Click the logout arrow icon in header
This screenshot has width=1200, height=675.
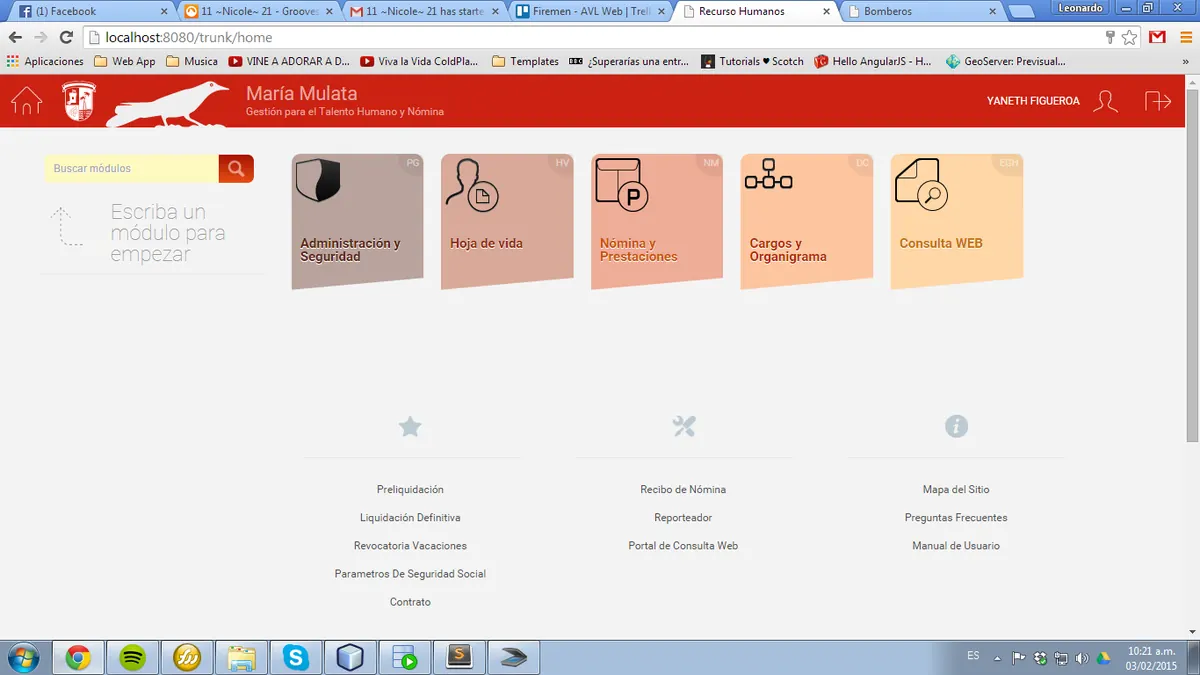(x=1158, y=101)
